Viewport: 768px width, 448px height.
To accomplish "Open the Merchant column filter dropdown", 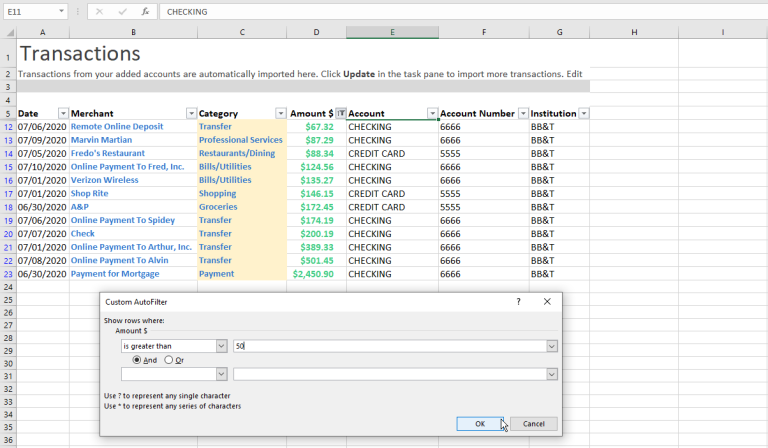I will tap(191, 114).
